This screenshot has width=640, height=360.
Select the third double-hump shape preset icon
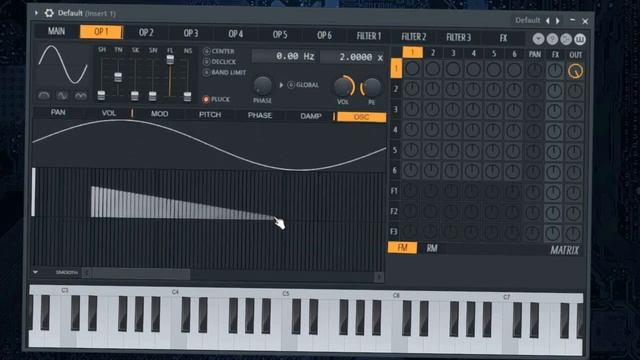coord(81,96)
